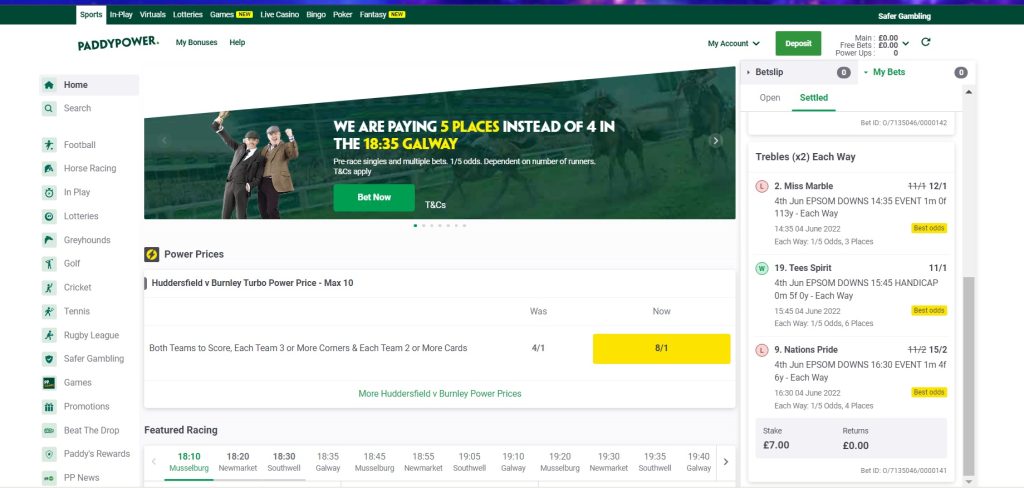
Task: Click the Lotteries icon in sidebar
Action: 49,216
